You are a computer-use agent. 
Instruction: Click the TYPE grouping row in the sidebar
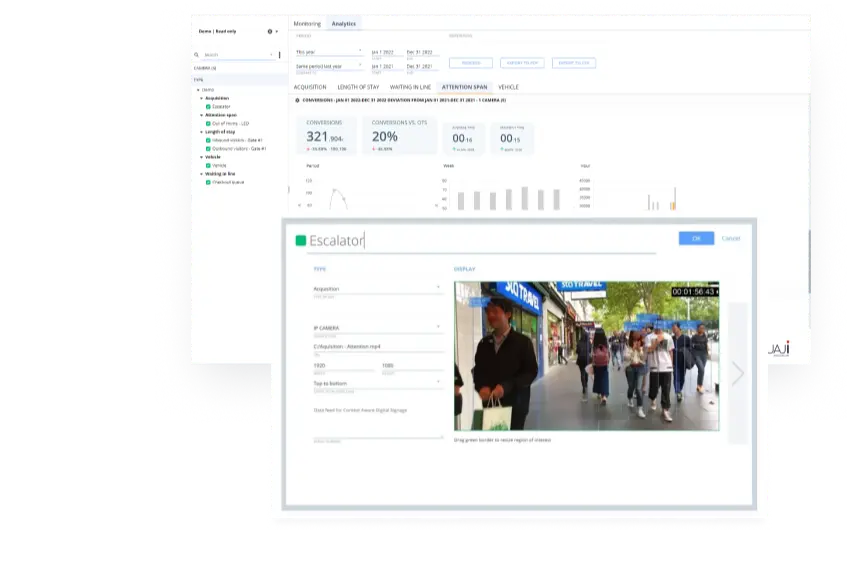click(239, 79)
